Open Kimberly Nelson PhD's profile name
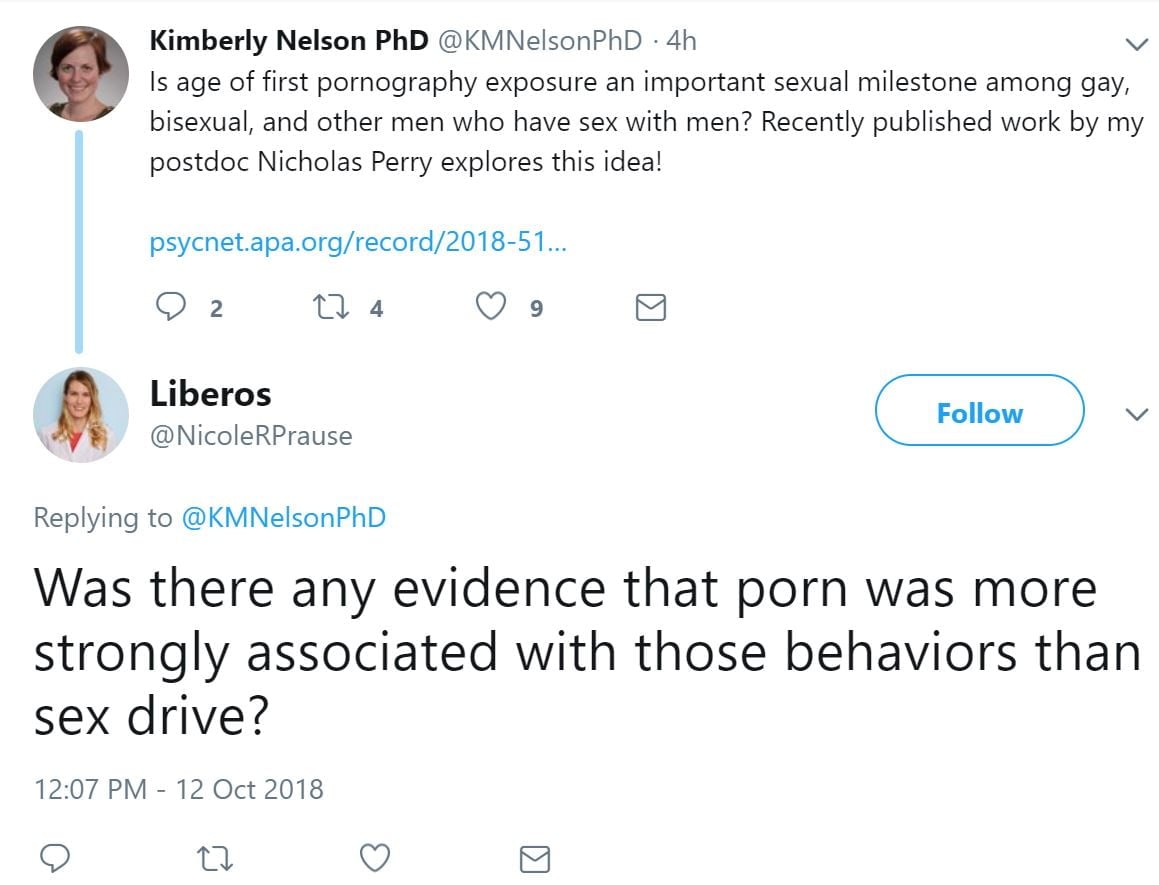The height and width of the screenshot is (885, 1159). click(x=289, y=41)
